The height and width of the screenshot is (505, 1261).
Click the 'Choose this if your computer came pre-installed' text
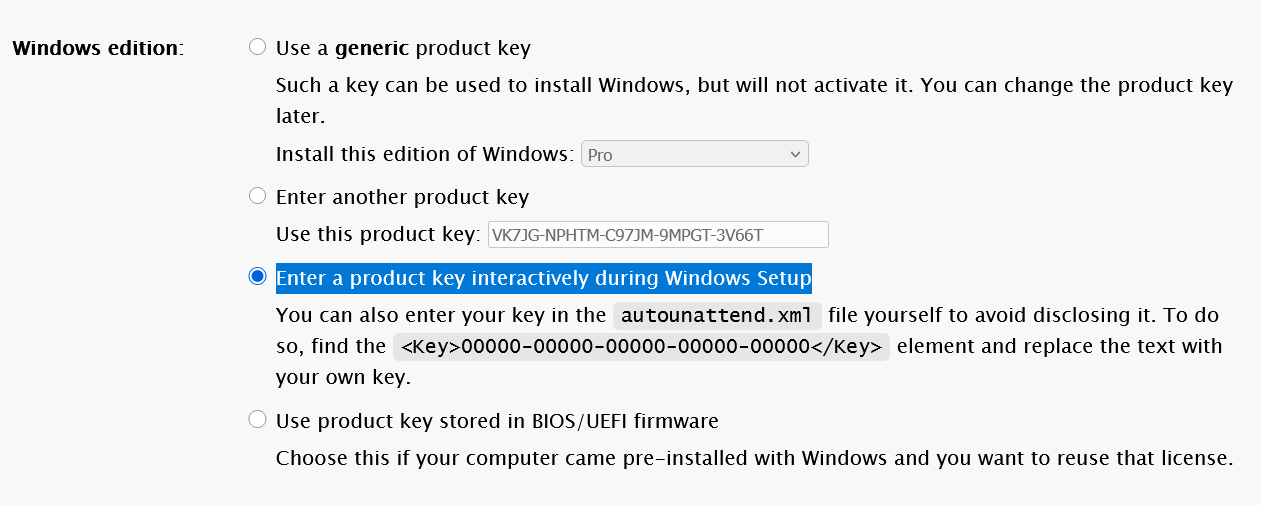[754, 459]
